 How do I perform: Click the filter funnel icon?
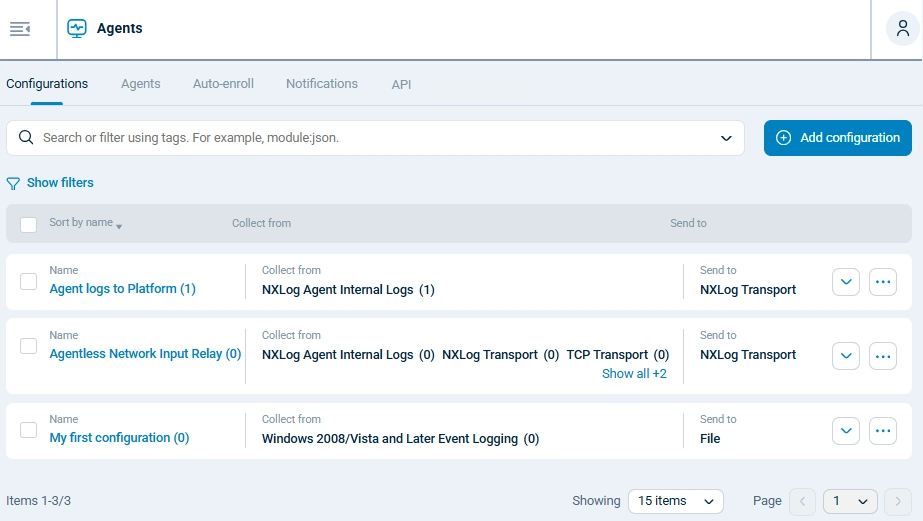(x=13, y=184)
